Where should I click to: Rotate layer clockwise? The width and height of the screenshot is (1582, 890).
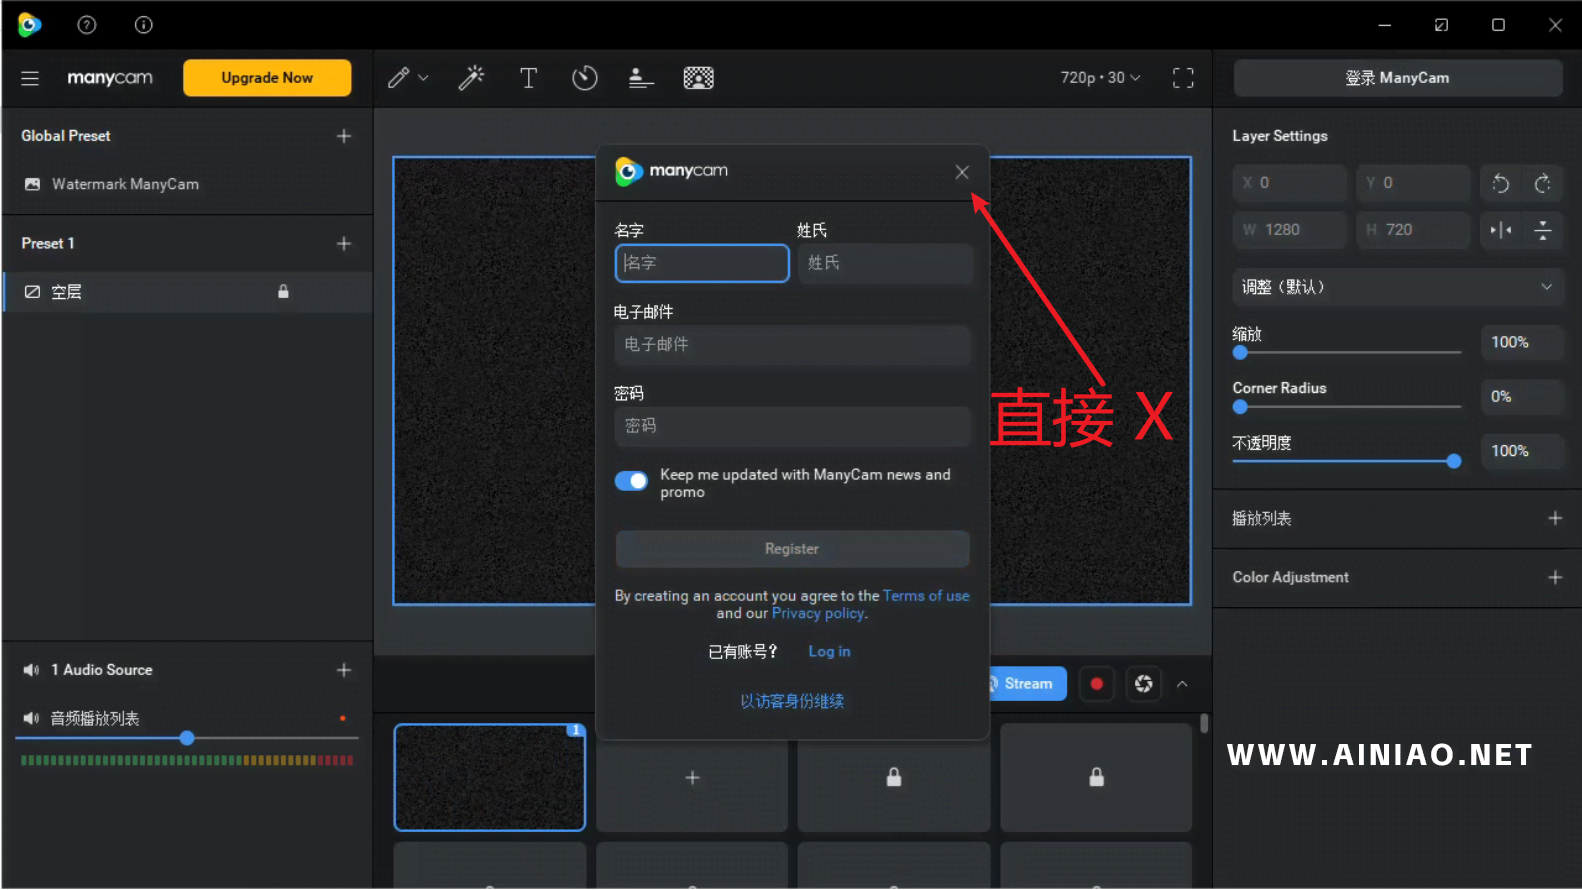1543,183
